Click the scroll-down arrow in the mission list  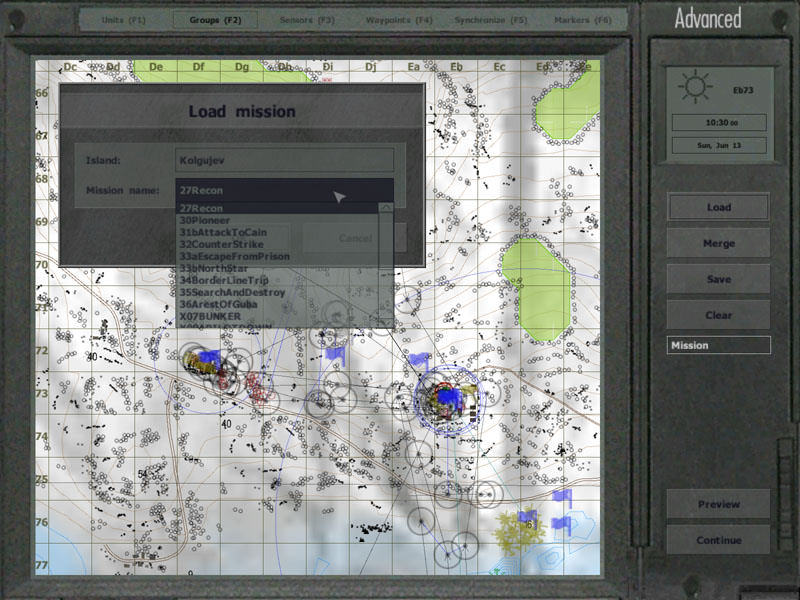(385, 322)
